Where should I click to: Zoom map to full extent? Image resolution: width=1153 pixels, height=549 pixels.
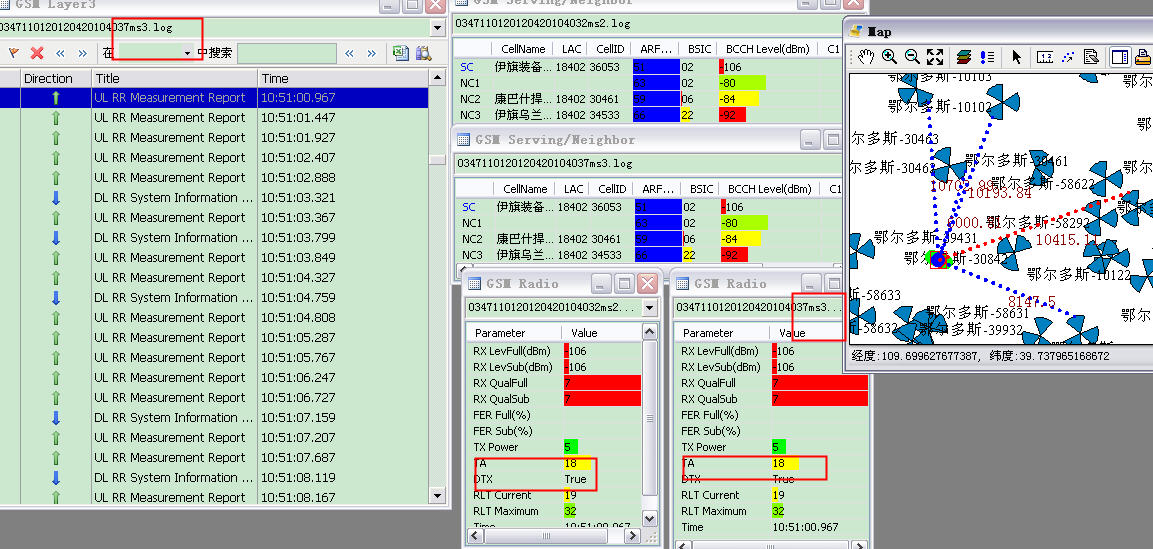pyautogui.click(x=935, y=57)
